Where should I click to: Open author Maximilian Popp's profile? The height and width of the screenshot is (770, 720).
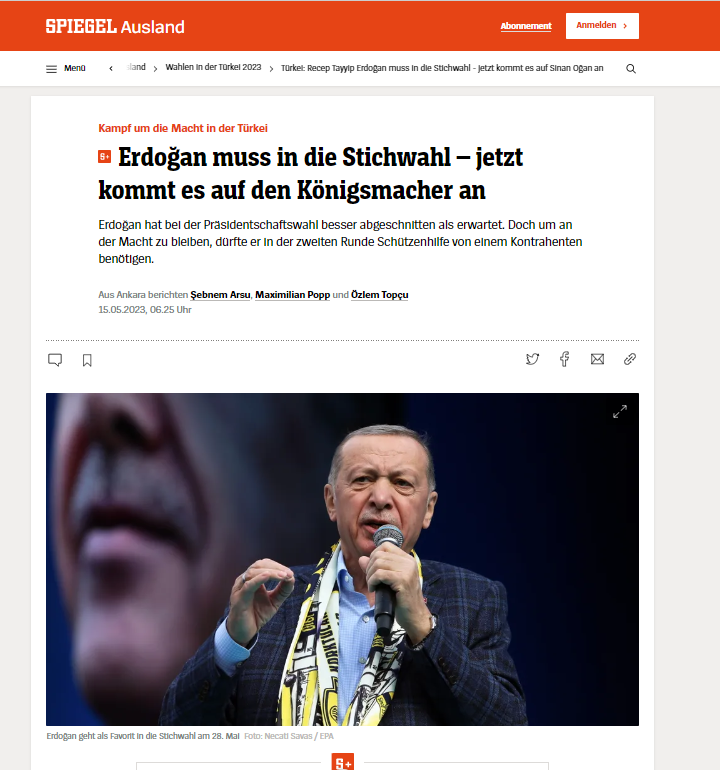point(292,295)
